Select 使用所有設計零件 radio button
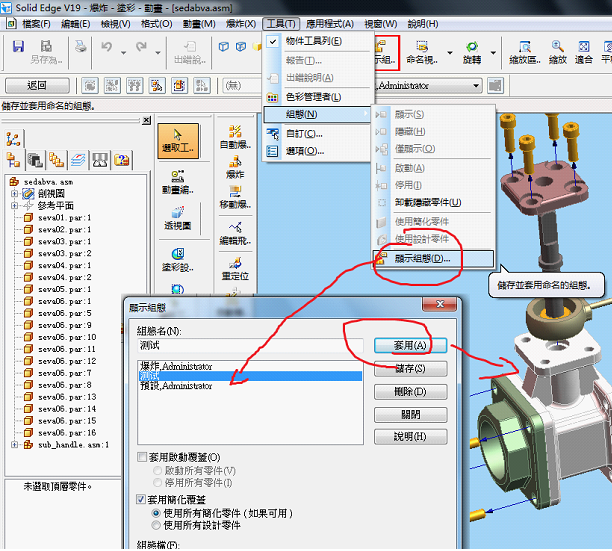Image resolution: width=612 pixels, height=551 pixels. pyautogui.click(x=156, y=525)
